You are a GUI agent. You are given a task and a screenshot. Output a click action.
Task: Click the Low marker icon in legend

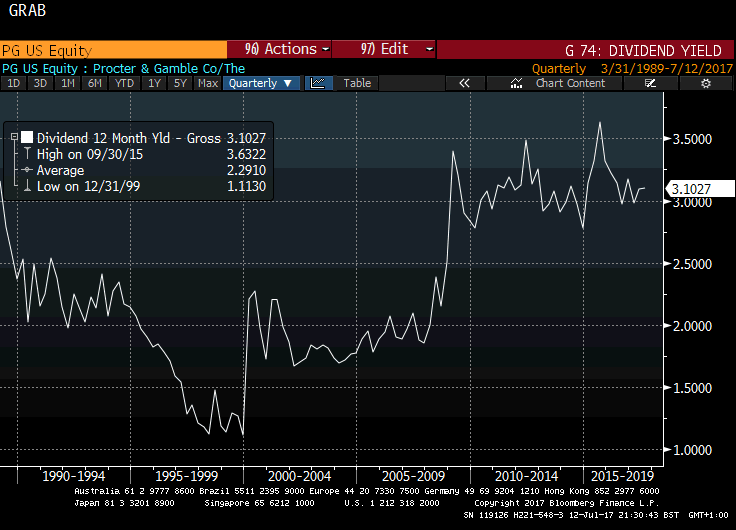26,186
